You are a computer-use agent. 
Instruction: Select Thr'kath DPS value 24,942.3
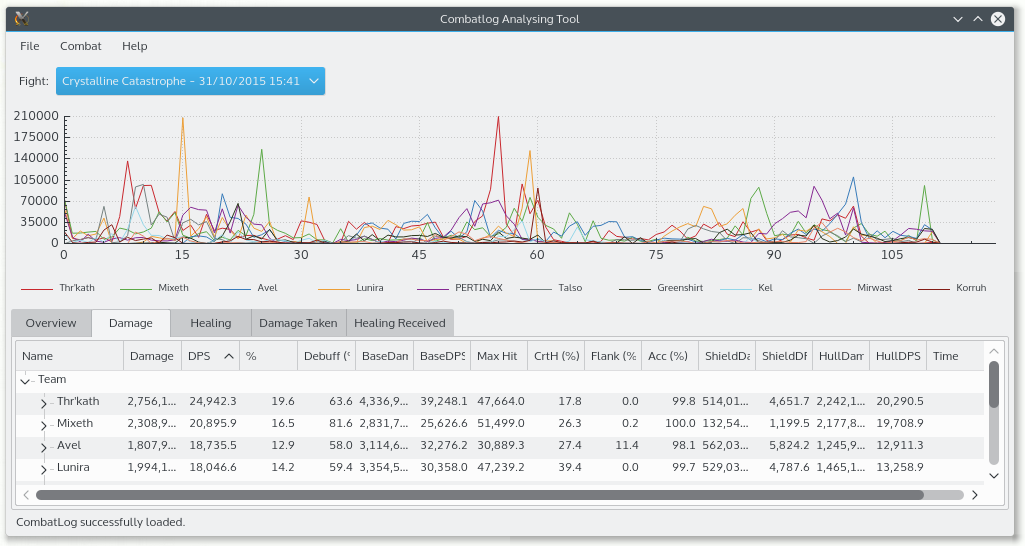click(x=213, y=401)
